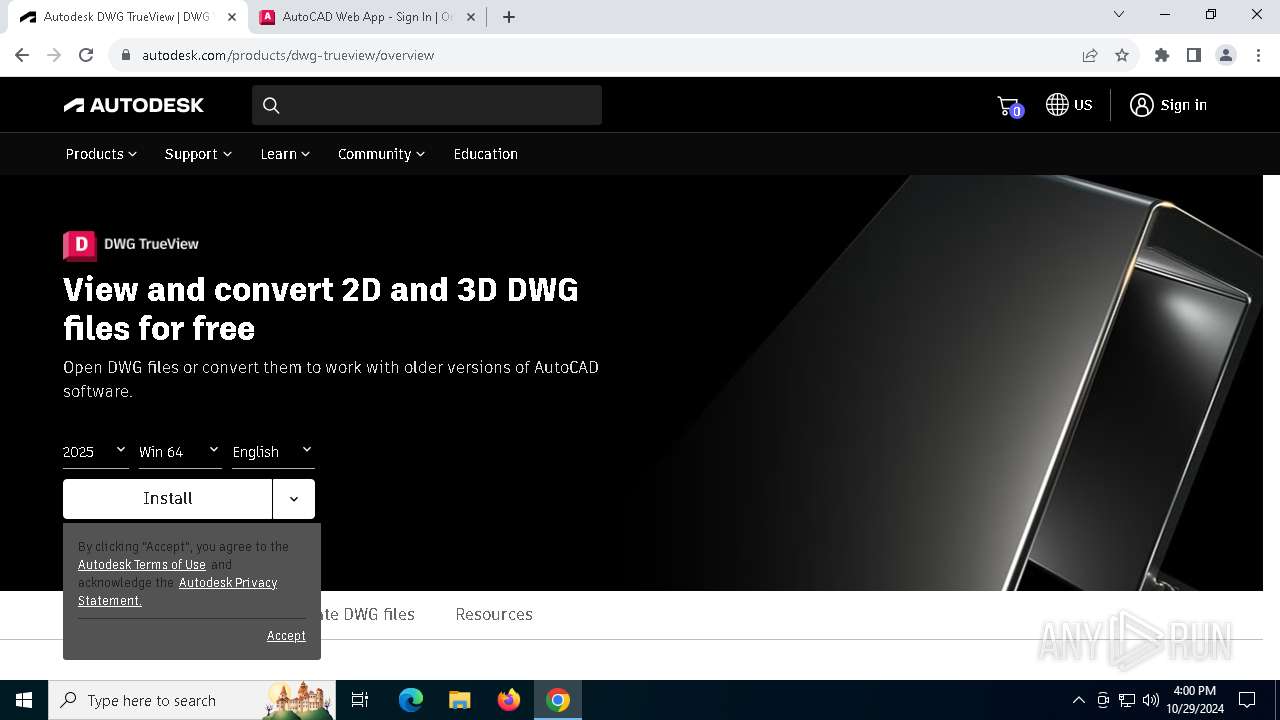Viewport: 1280px width, 720px height.
Task: Expand the Community menu
Action: tap(381, 154)
